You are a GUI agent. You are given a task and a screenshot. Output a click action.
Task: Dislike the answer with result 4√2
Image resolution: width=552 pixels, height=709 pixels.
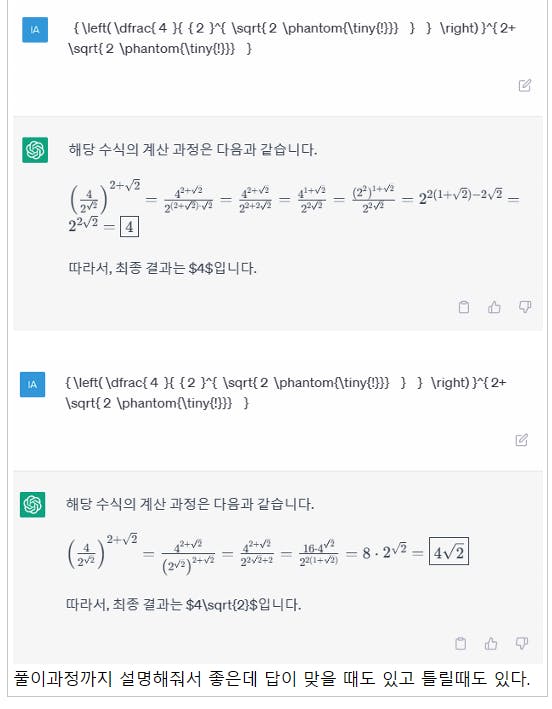click(x=522, y=643)
